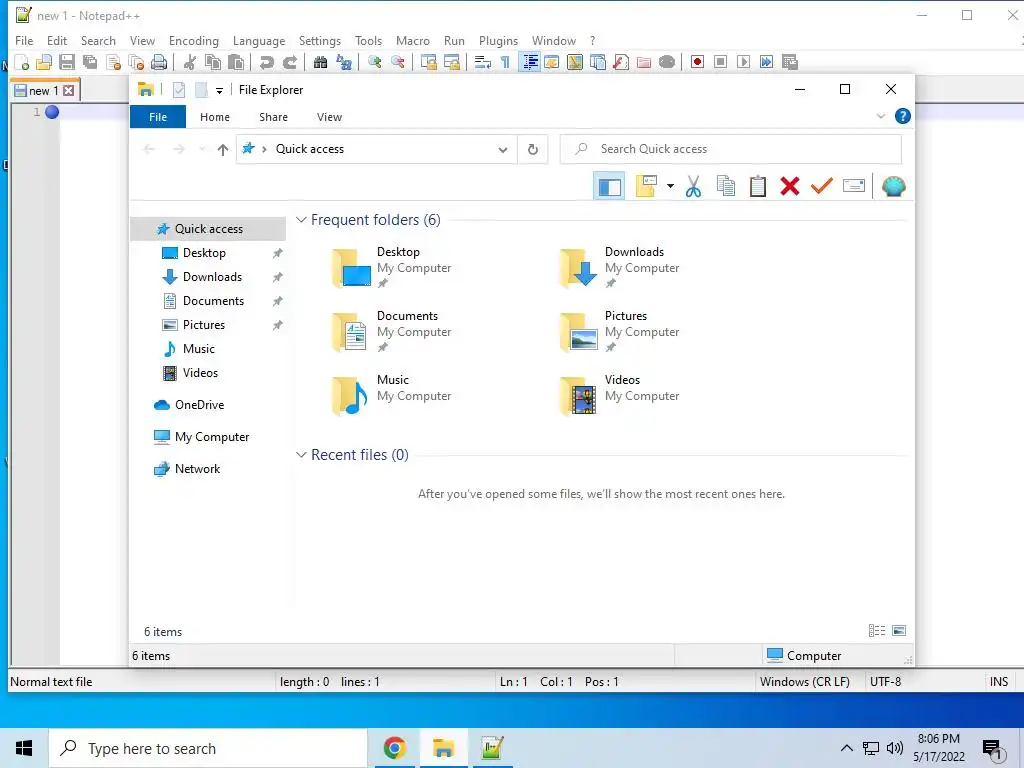Close the new 1 tab in Notepad++

point(69,91)
